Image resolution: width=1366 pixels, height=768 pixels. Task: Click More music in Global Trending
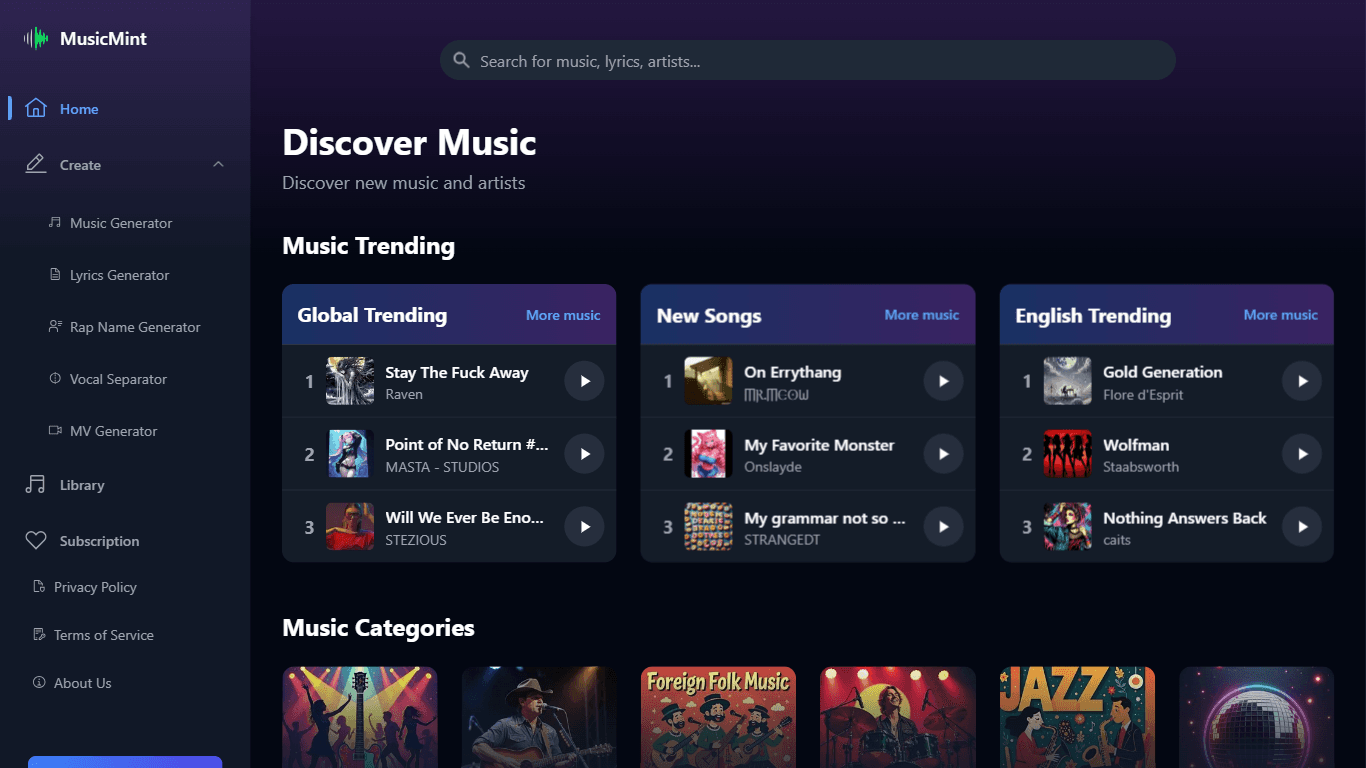tap(563, 315)
